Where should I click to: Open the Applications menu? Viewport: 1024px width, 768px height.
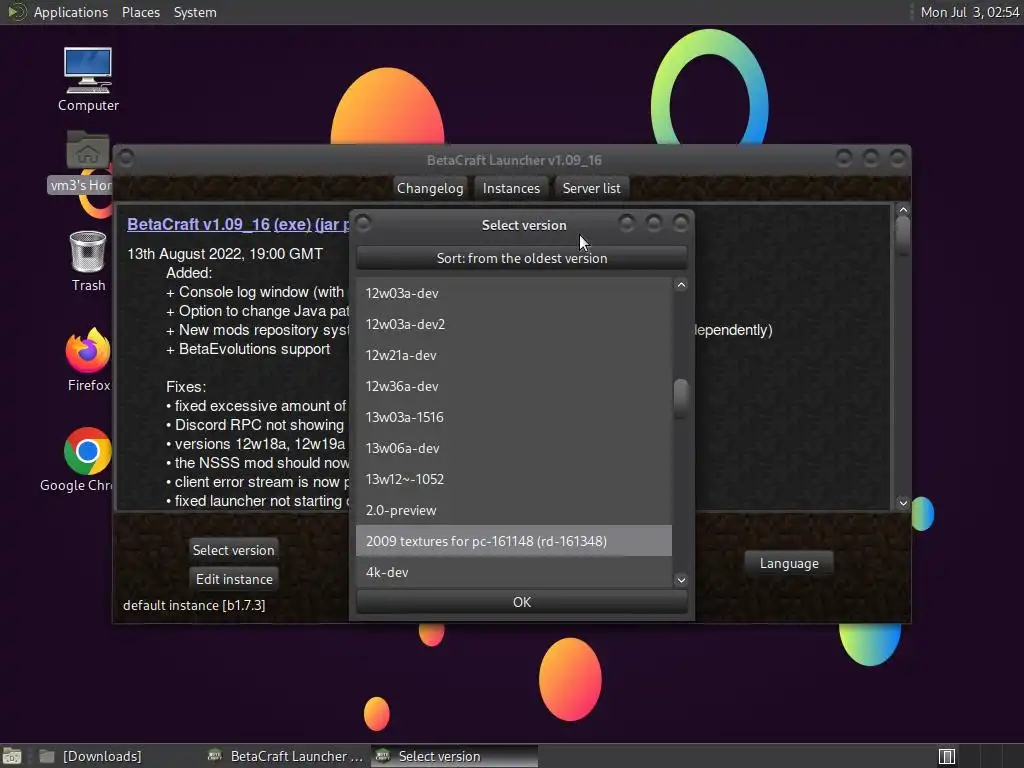click(x=71, y=12)
